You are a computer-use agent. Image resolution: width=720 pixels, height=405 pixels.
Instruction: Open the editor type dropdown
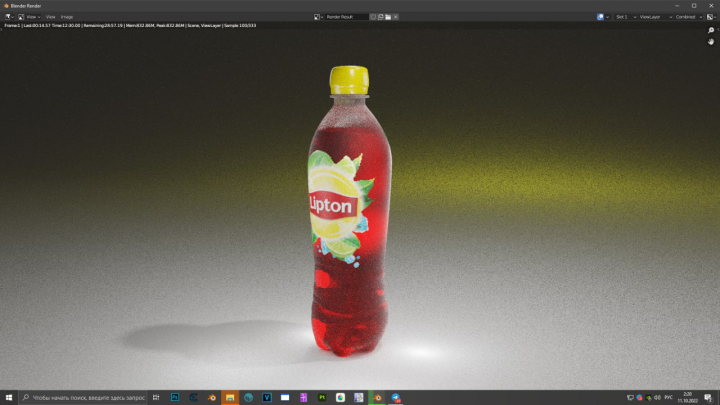[x=9, y=17]
